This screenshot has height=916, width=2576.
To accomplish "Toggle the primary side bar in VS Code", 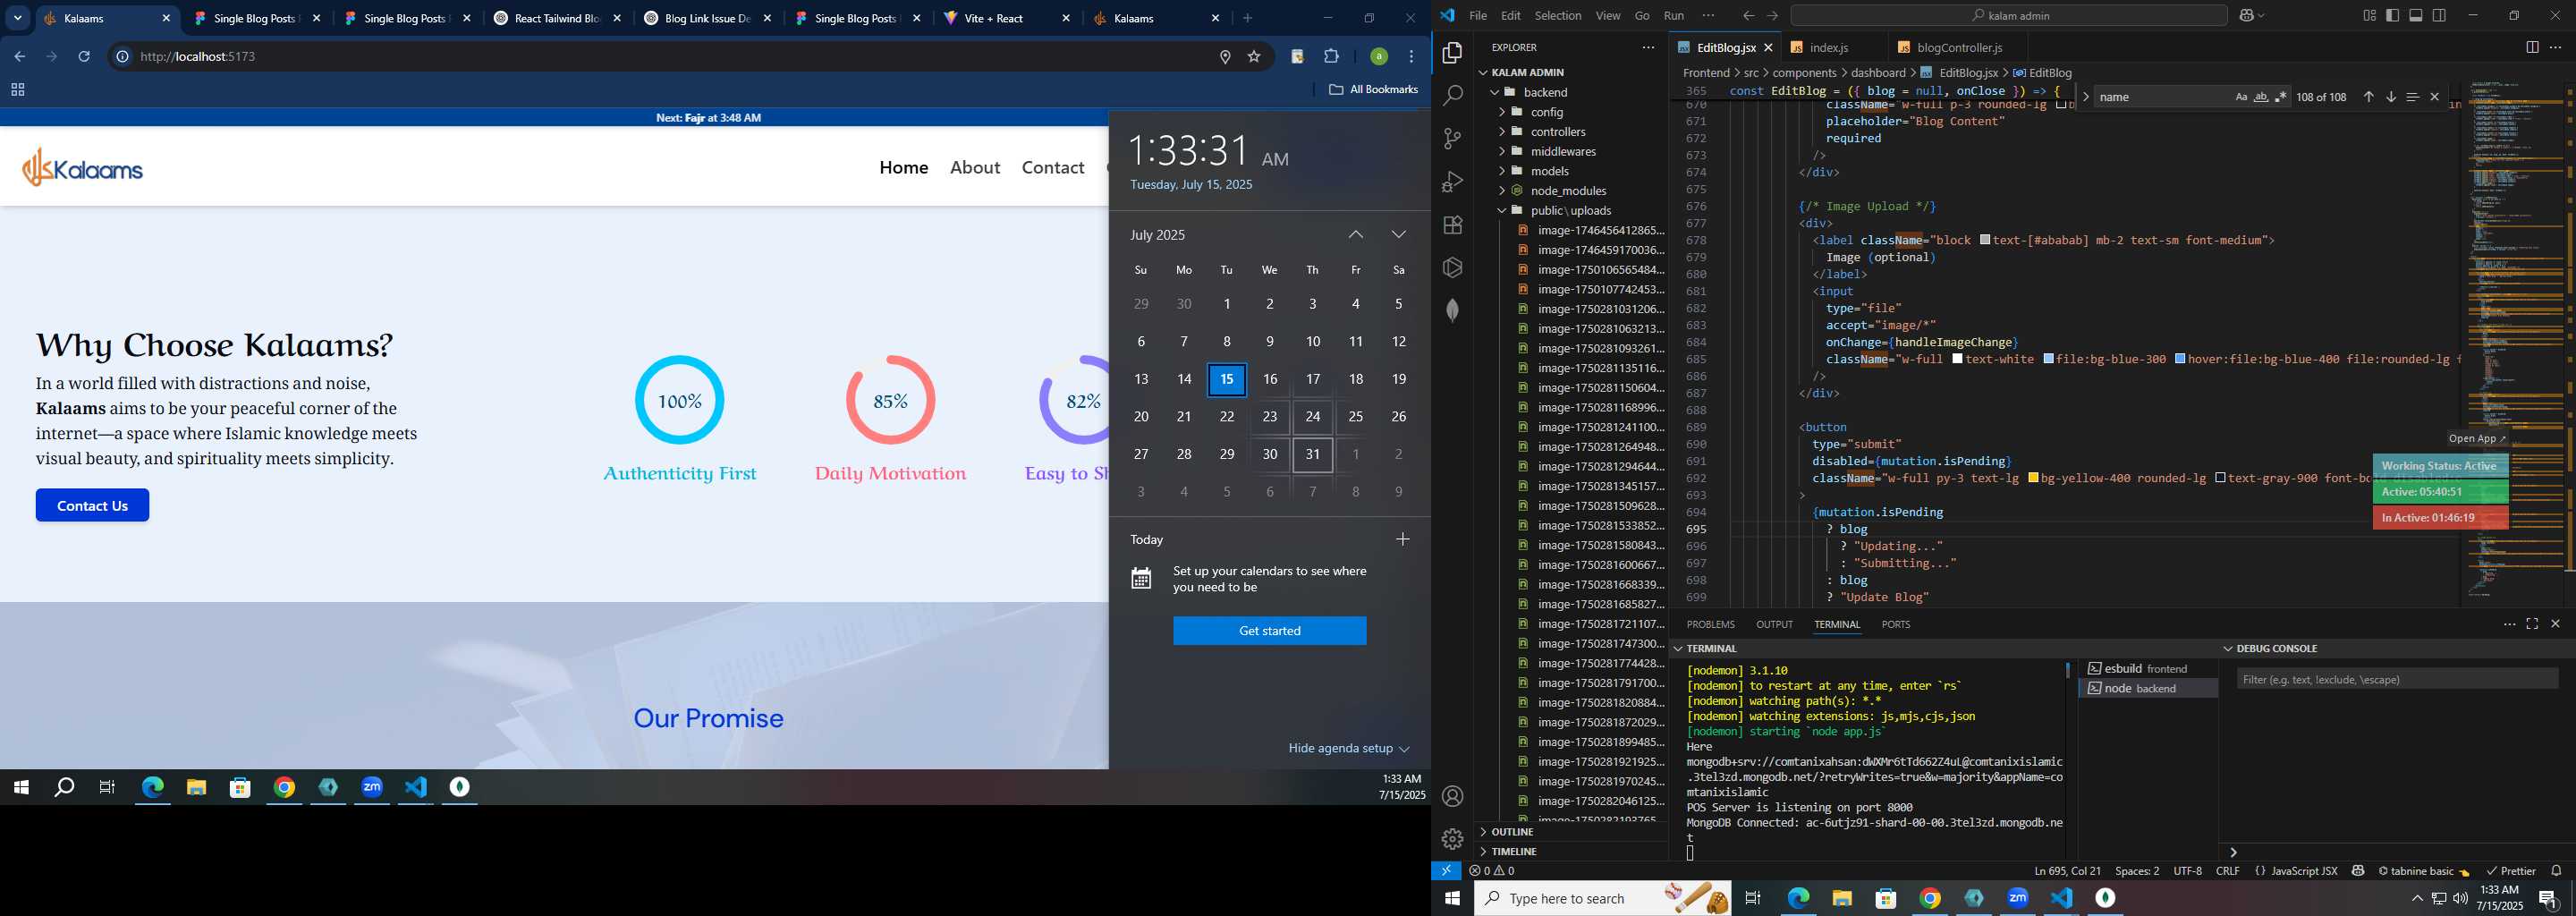I will click(2392, 16).
